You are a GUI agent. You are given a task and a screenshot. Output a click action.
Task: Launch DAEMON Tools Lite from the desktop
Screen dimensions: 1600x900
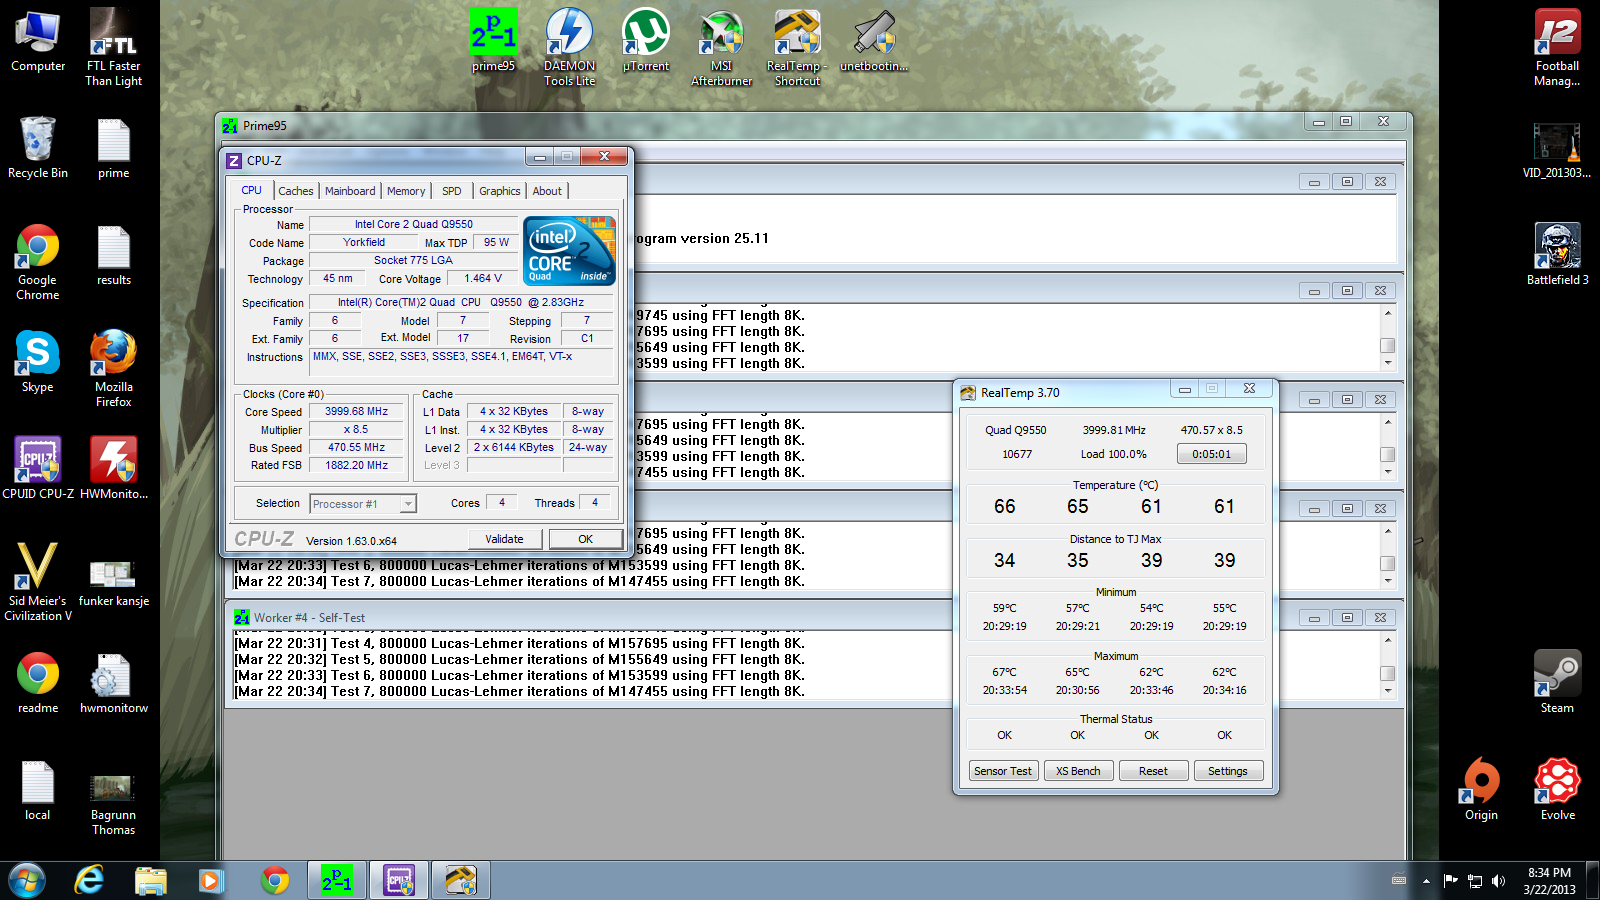click(569, 47)
